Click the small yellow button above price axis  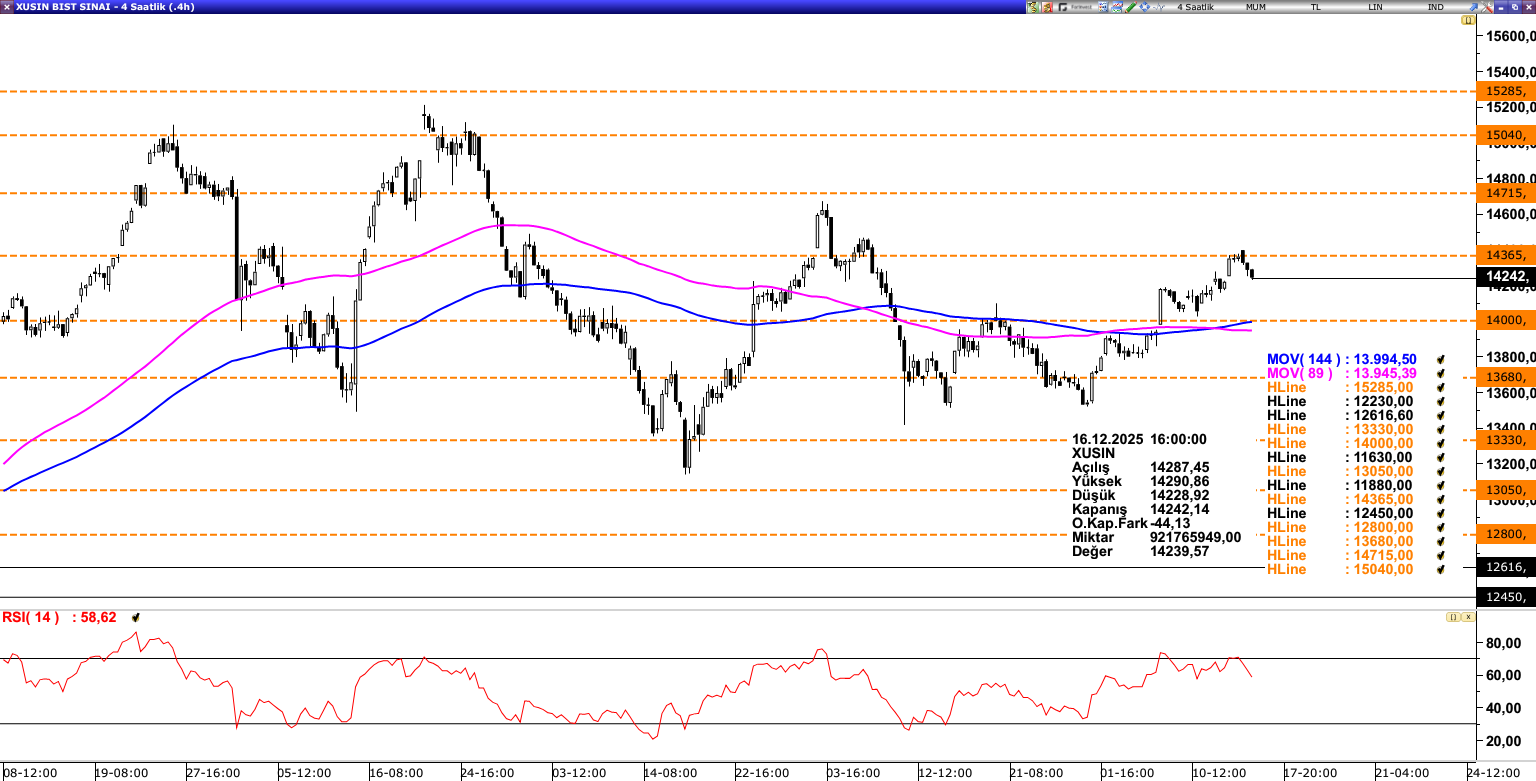[x=1468, y=20]
